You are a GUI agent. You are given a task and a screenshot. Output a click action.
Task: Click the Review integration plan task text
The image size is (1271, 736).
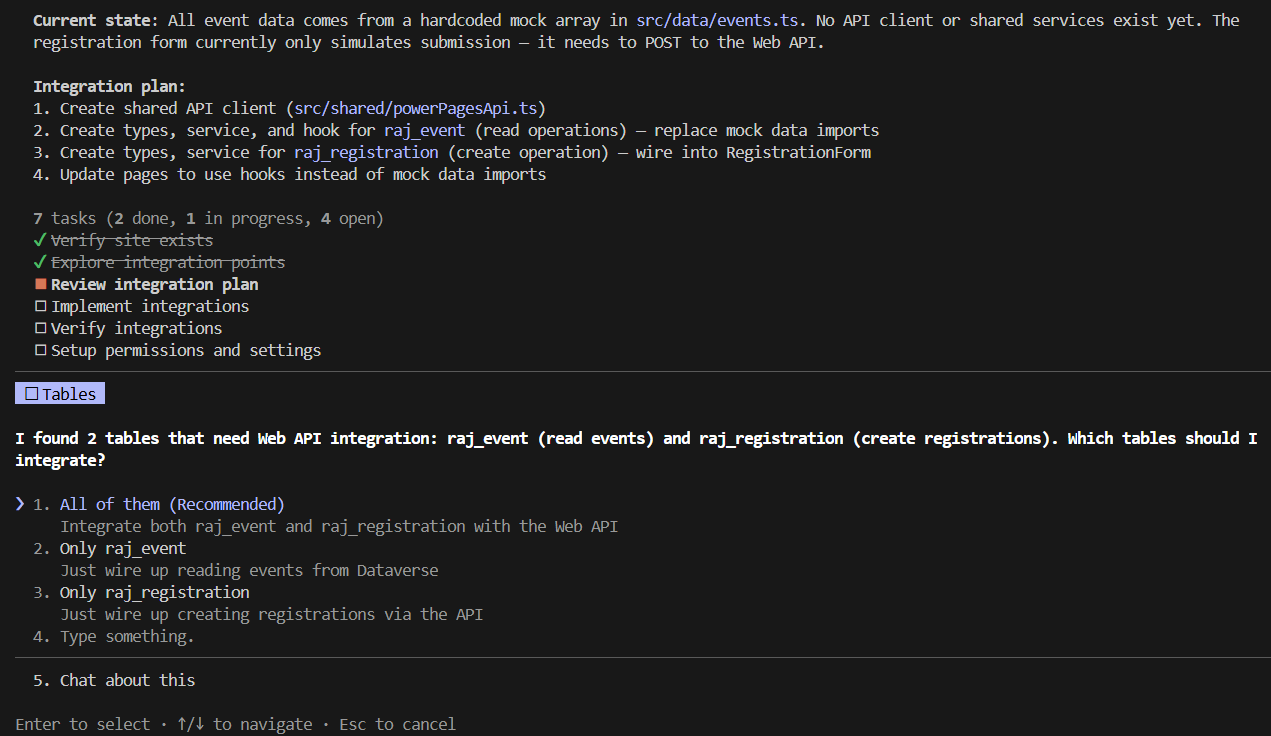click(x=155, y=284)
